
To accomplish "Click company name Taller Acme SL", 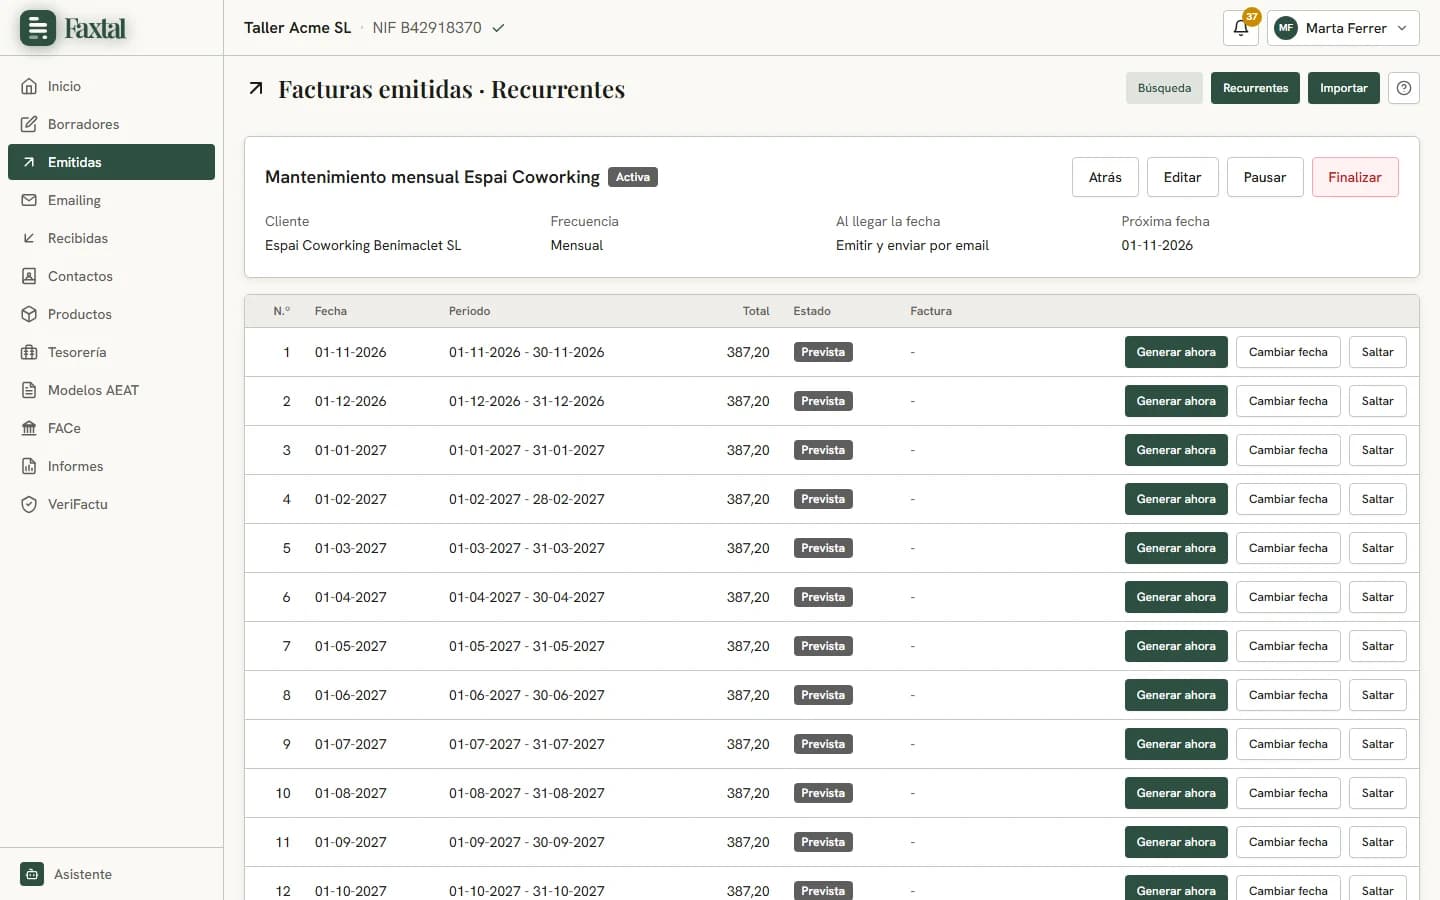I will click(298, 28).
